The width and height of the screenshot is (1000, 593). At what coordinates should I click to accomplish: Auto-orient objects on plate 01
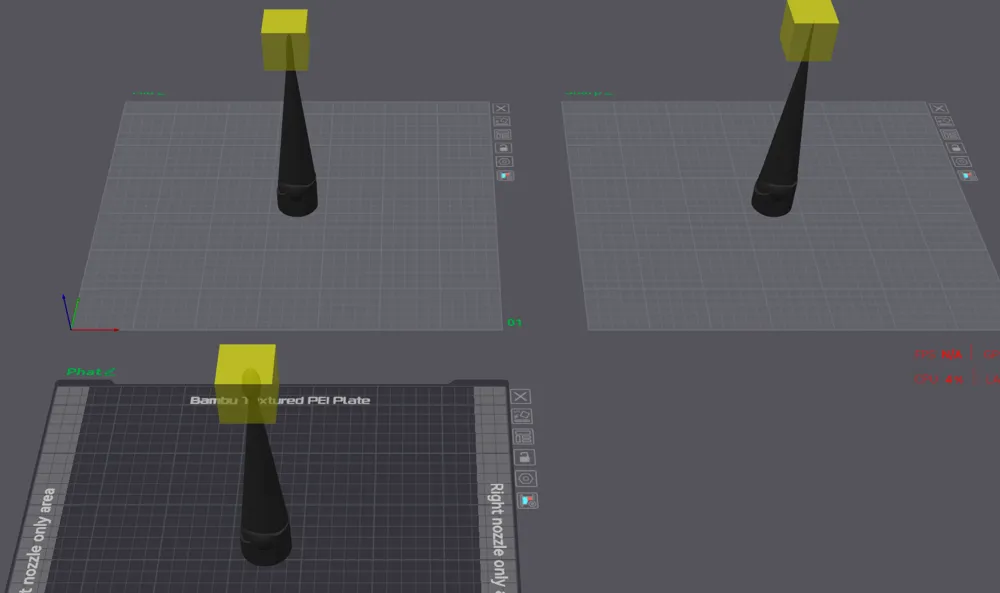pyautogui.click(x=502, y=121)
